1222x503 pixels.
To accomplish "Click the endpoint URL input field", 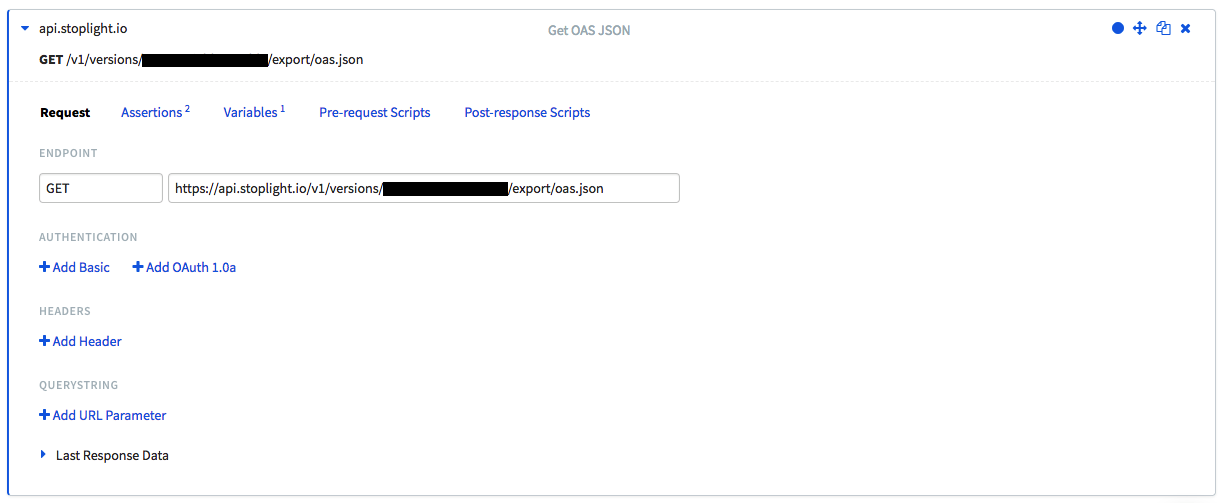I will point(424,188).
